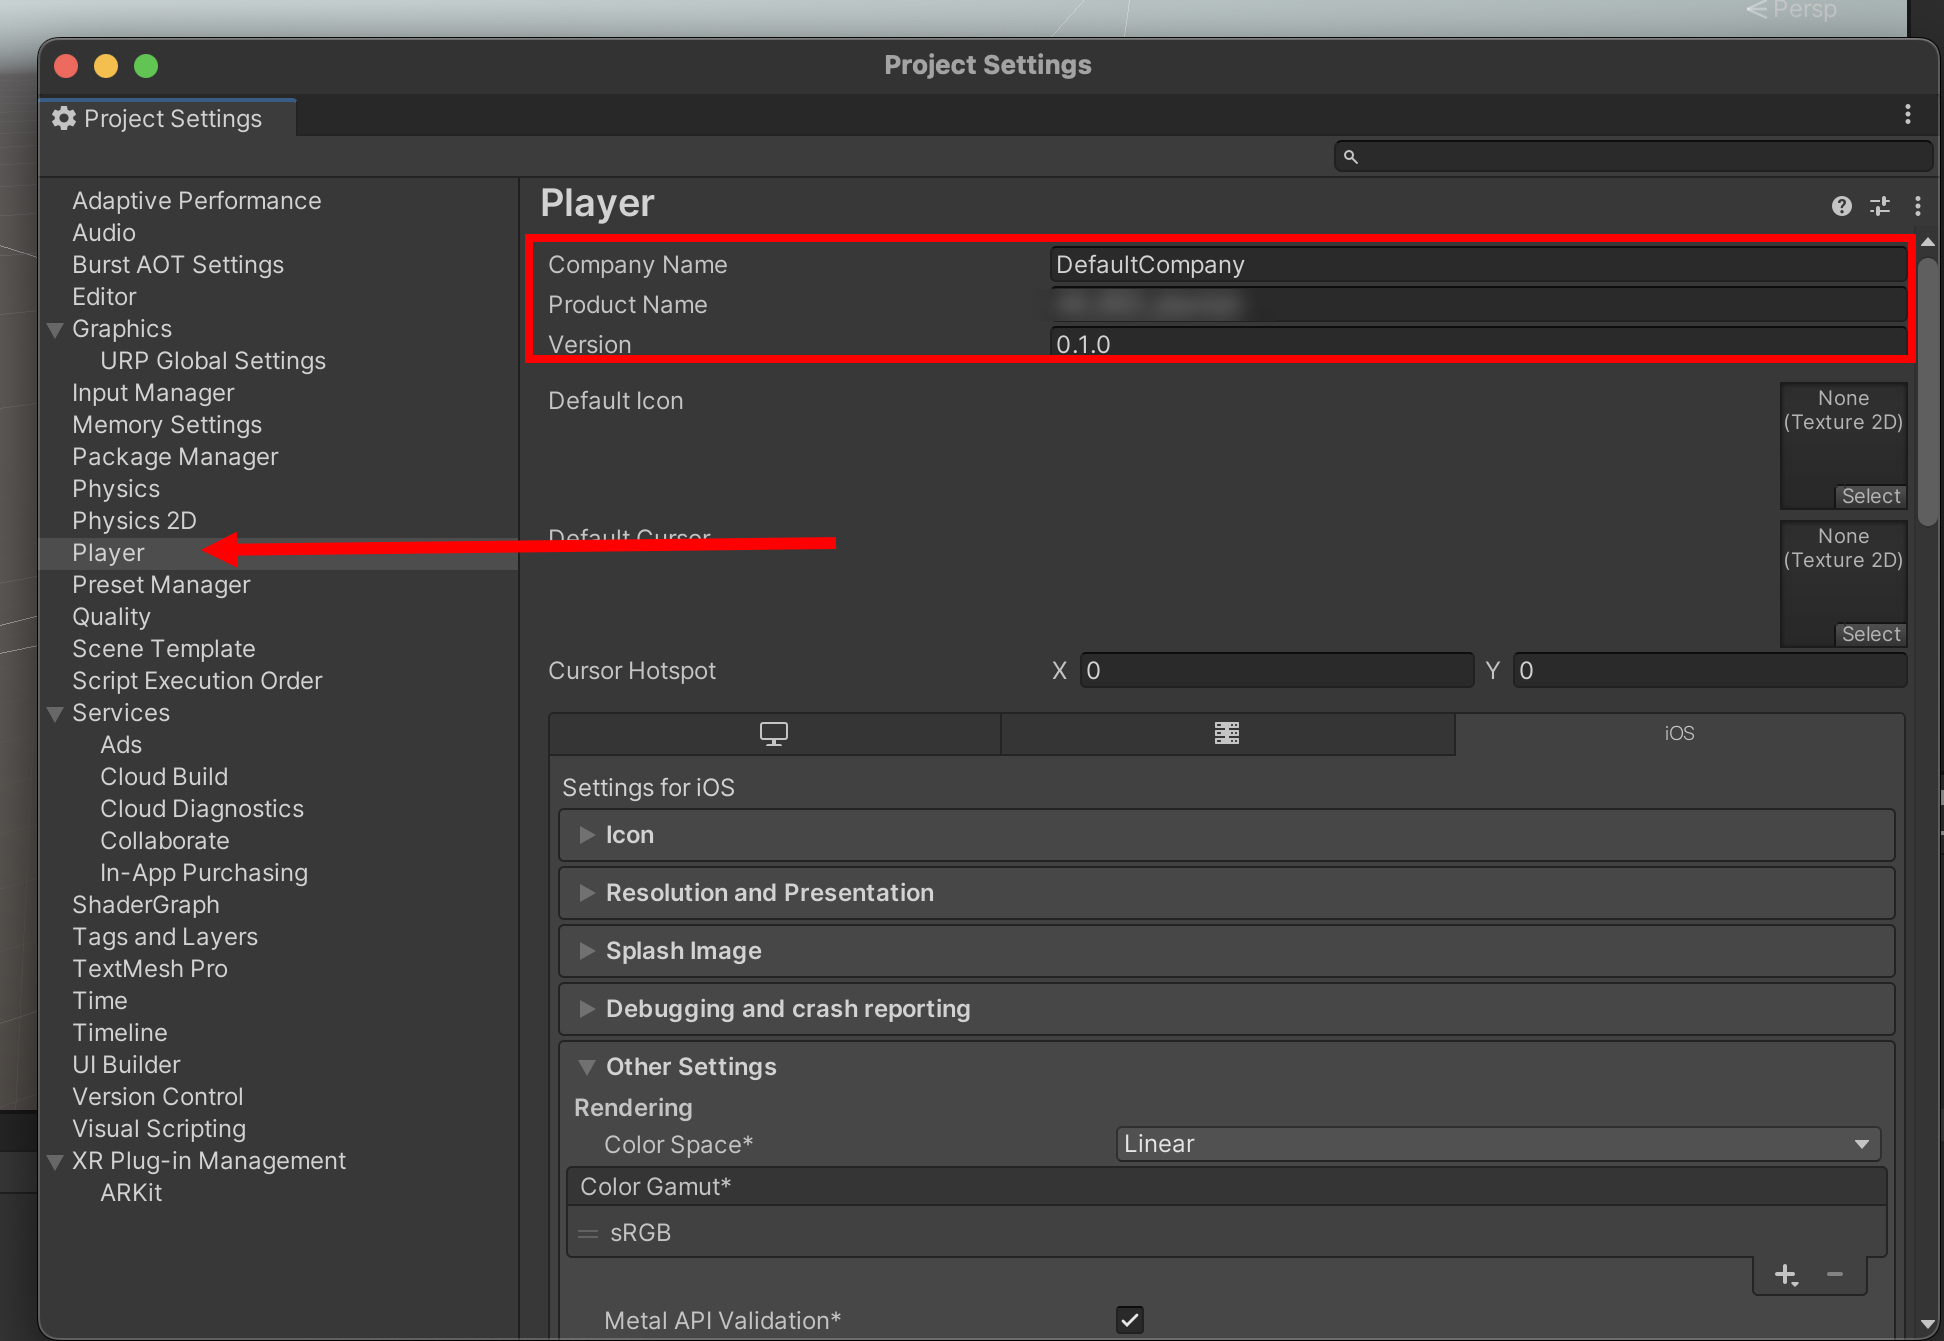Image resolution: width=1944 pixels, height=1341 pixels.
Task: Toggle the Metal API Validation checkbox
Action: click(x=1130, y=1320)
